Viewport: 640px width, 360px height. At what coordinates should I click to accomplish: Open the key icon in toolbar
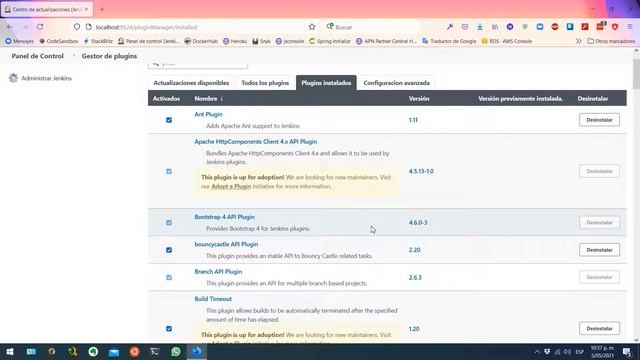coord(450,27)
